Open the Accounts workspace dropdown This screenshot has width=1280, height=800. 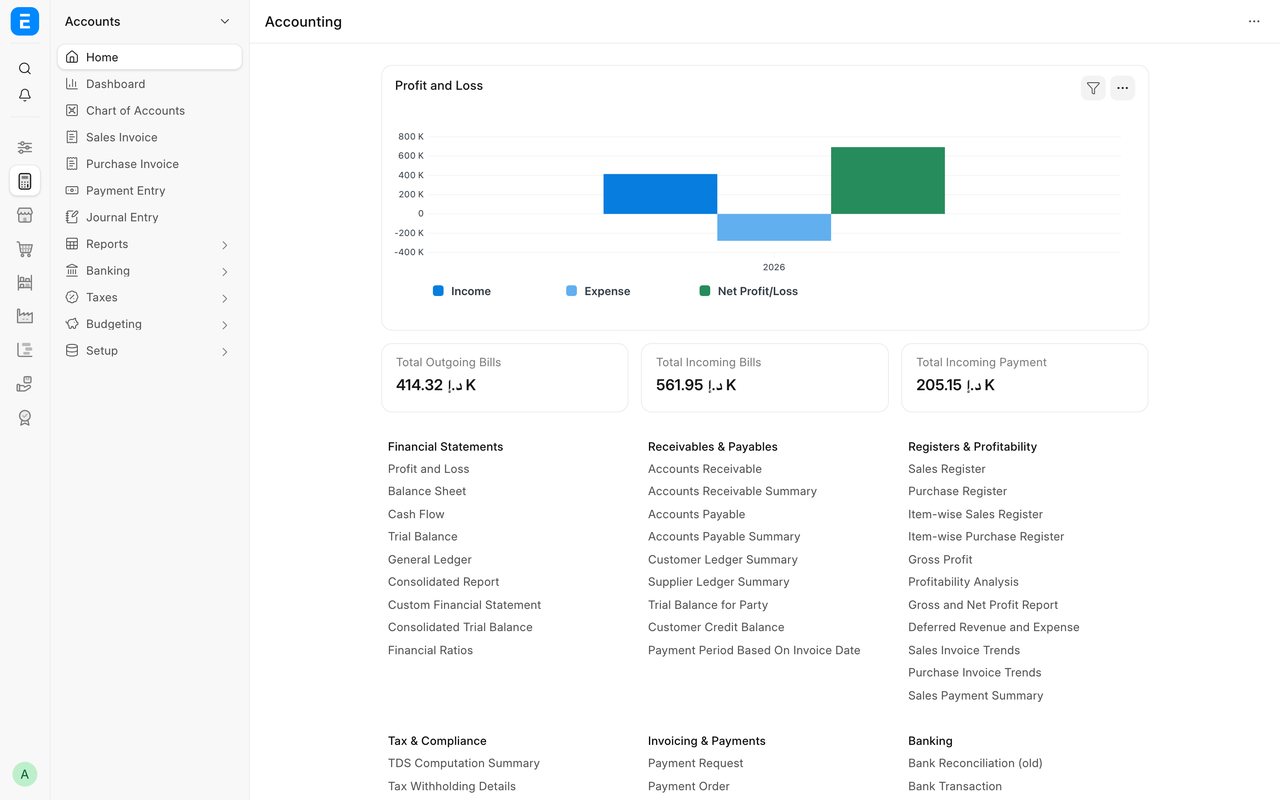coord(149,21)
